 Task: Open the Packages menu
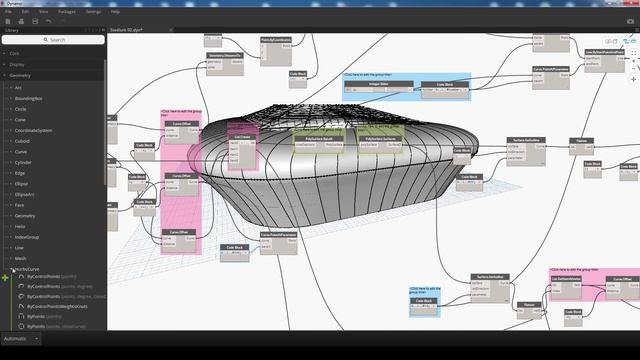tap(67, 12)
